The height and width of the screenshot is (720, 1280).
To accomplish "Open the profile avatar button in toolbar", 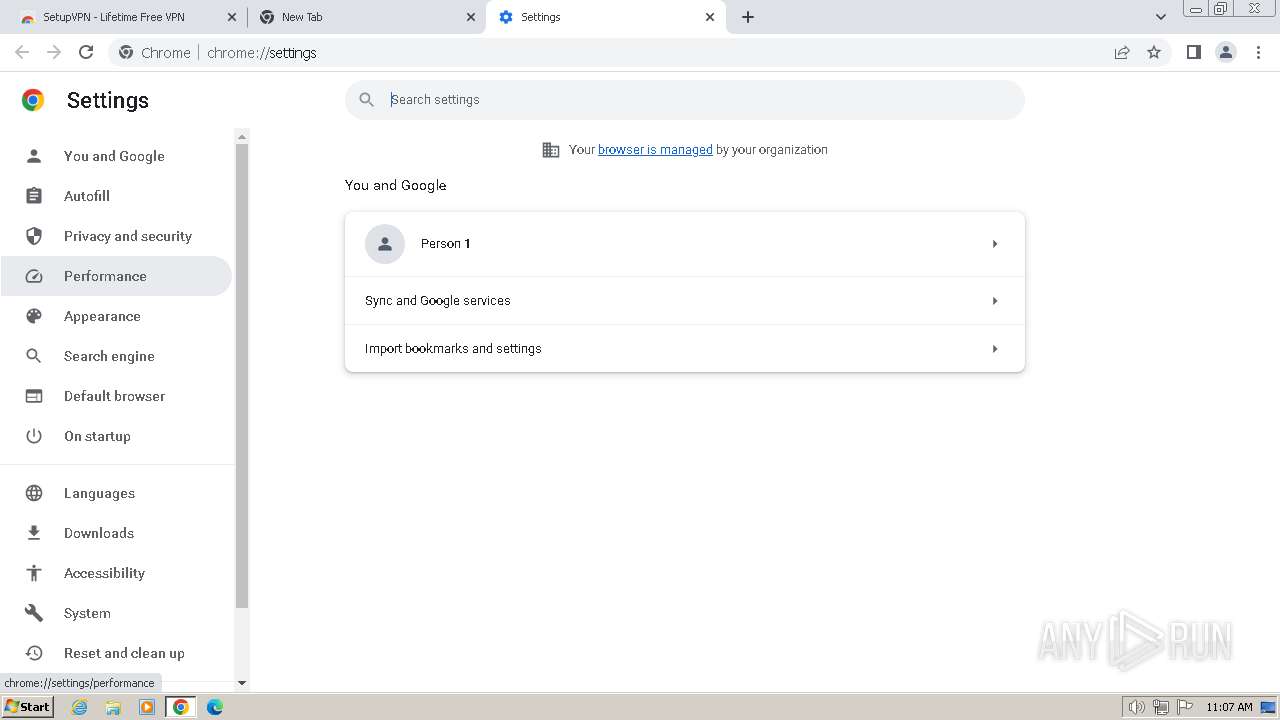I will (1226, 52).
